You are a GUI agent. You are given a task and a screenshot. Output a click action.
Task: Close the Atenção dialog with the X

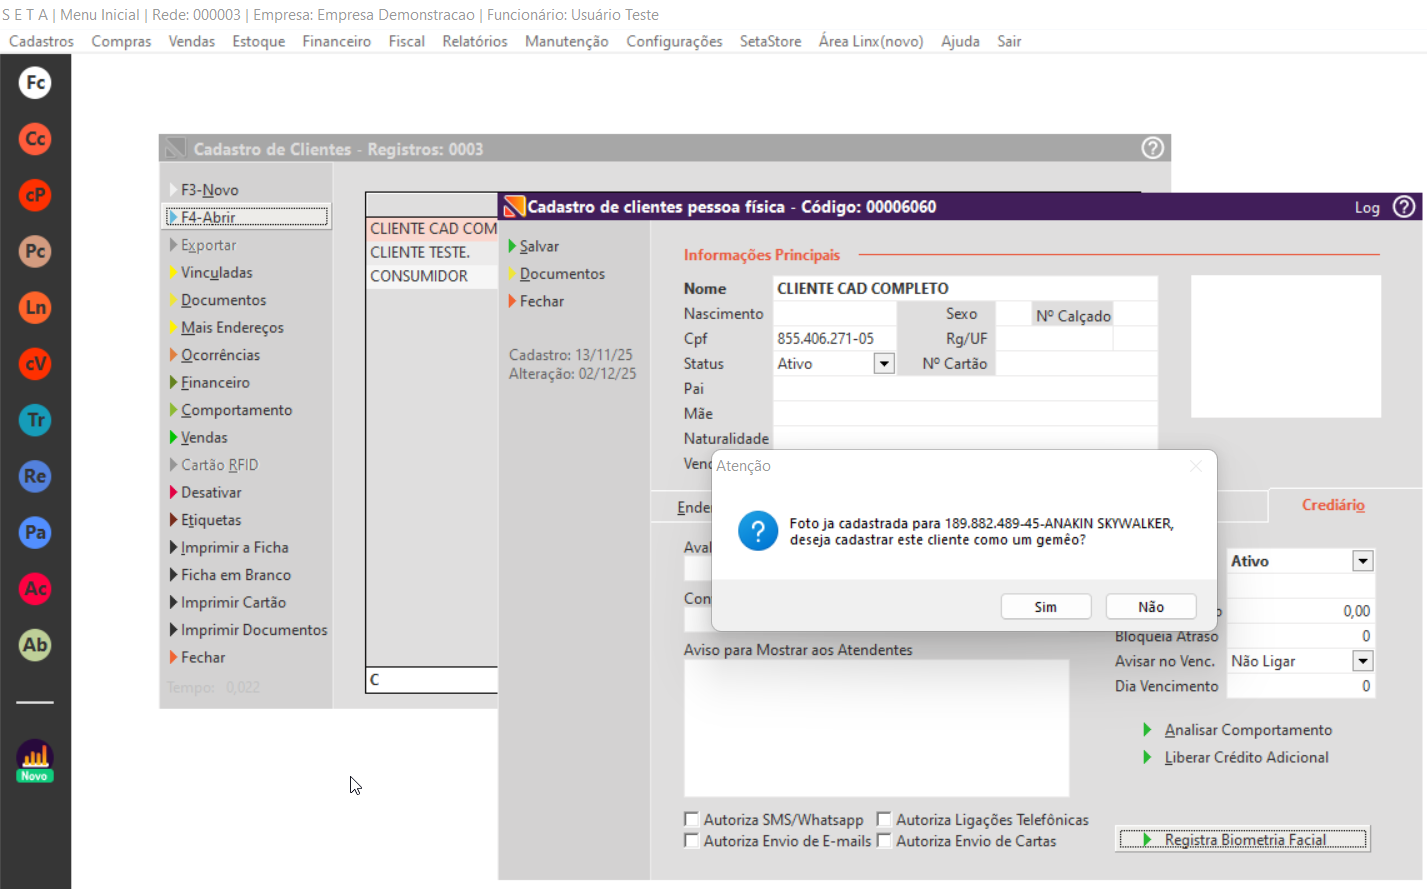[x=1195, y=466]
